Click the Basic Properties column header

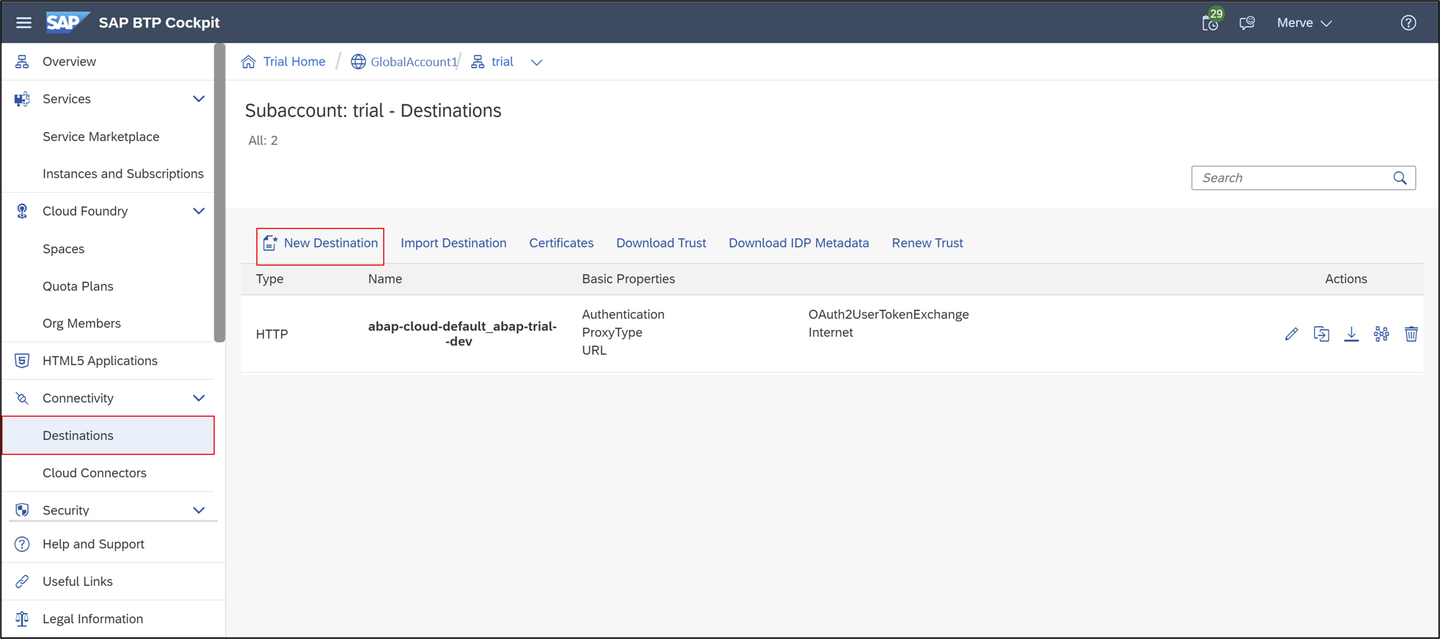coord(628,279)
